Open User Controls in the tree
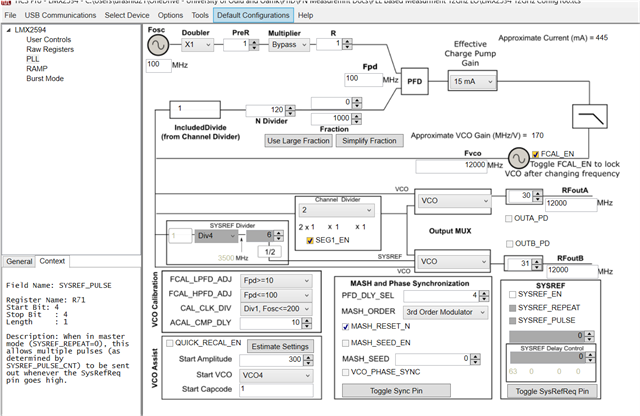 pyautogui.click(x=49, y=40)
